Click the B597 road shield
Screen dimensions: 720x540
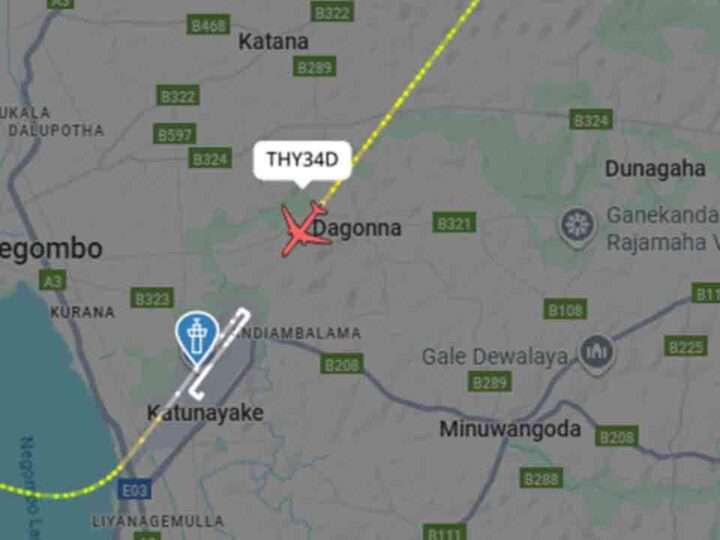pos(174,134)
